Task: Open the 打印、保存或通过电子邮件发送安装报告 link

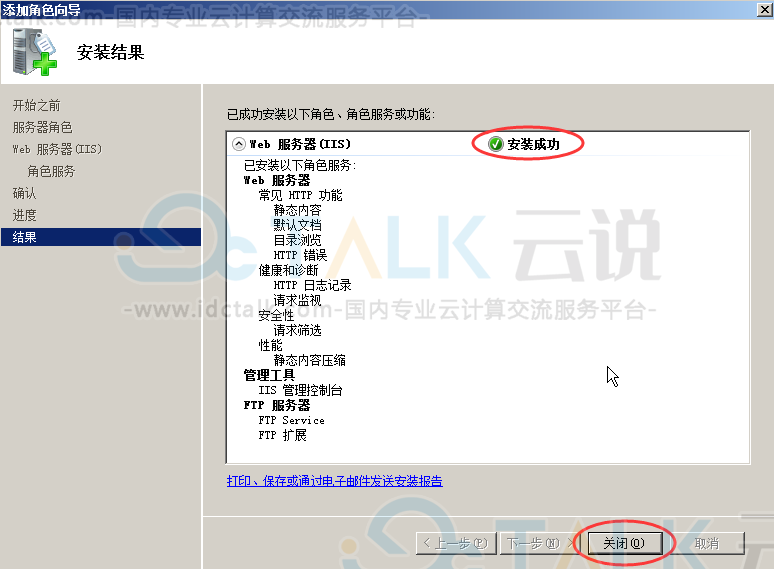Action: [335, 481]
